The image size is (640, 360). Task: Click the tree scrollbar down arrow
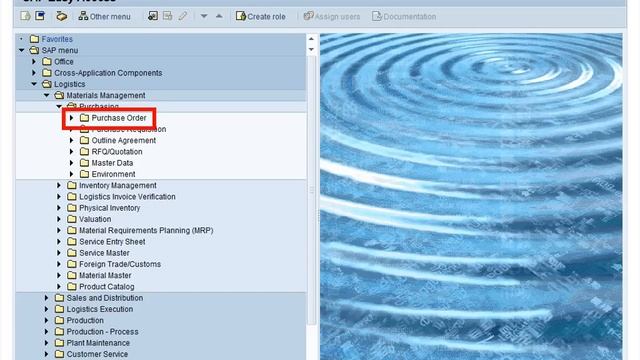311,49
